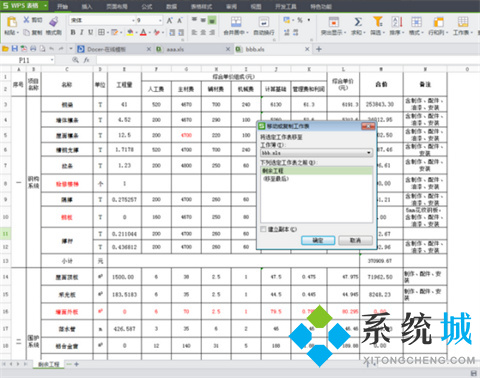The width and height of the screenshot is (480, 378).
Task: Select the Format Painter brush
Action: pos(53,21)
